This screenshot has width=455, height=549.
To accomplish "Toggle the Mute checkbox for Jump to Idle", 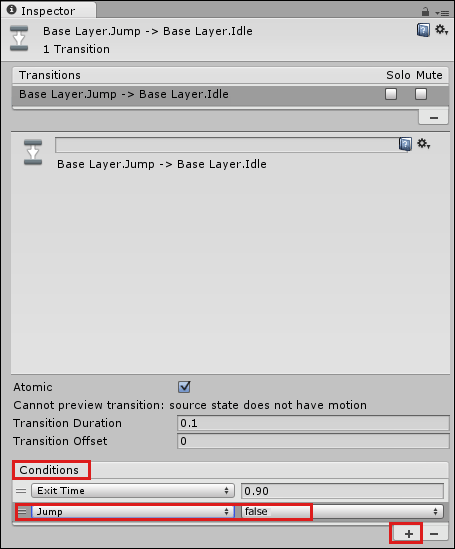I will pyautogui.click(x=421, y=94).
